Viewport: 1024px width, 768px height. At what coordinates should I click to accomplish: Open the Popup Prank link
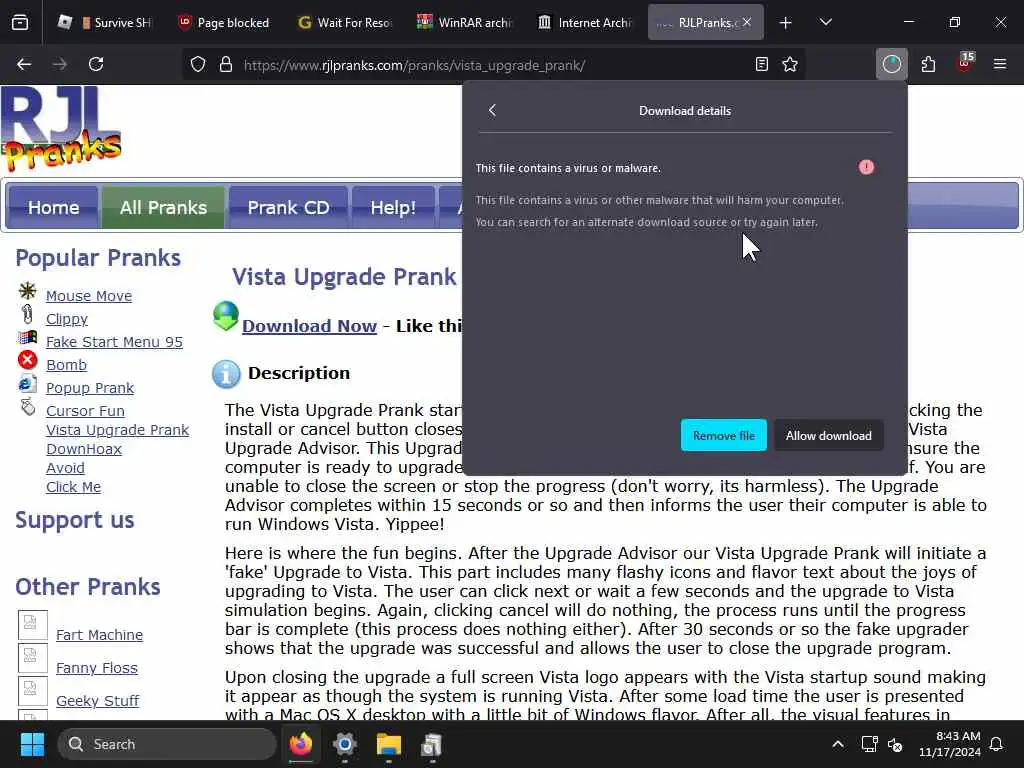tap(89, 388)
